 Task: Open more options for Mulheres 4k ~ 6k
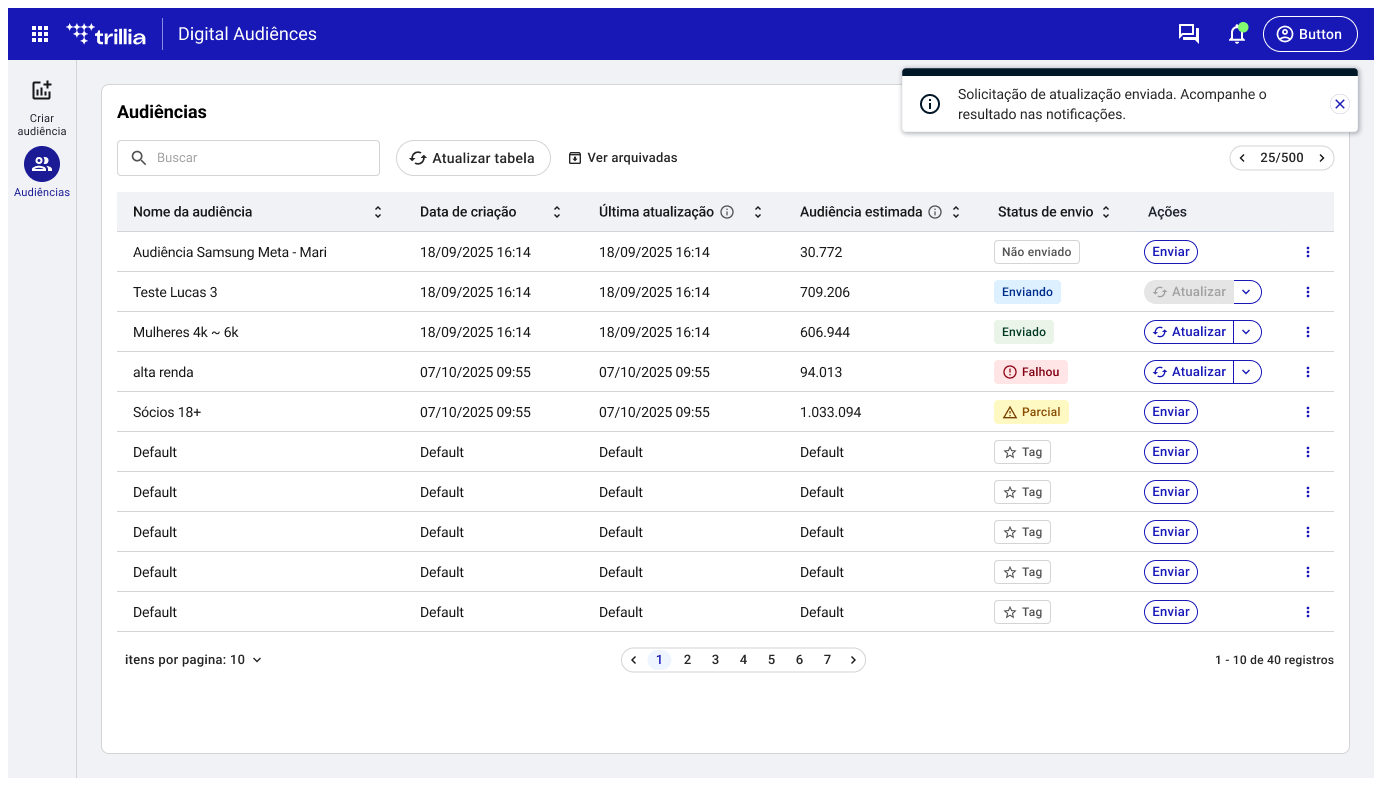(1308, 332)
